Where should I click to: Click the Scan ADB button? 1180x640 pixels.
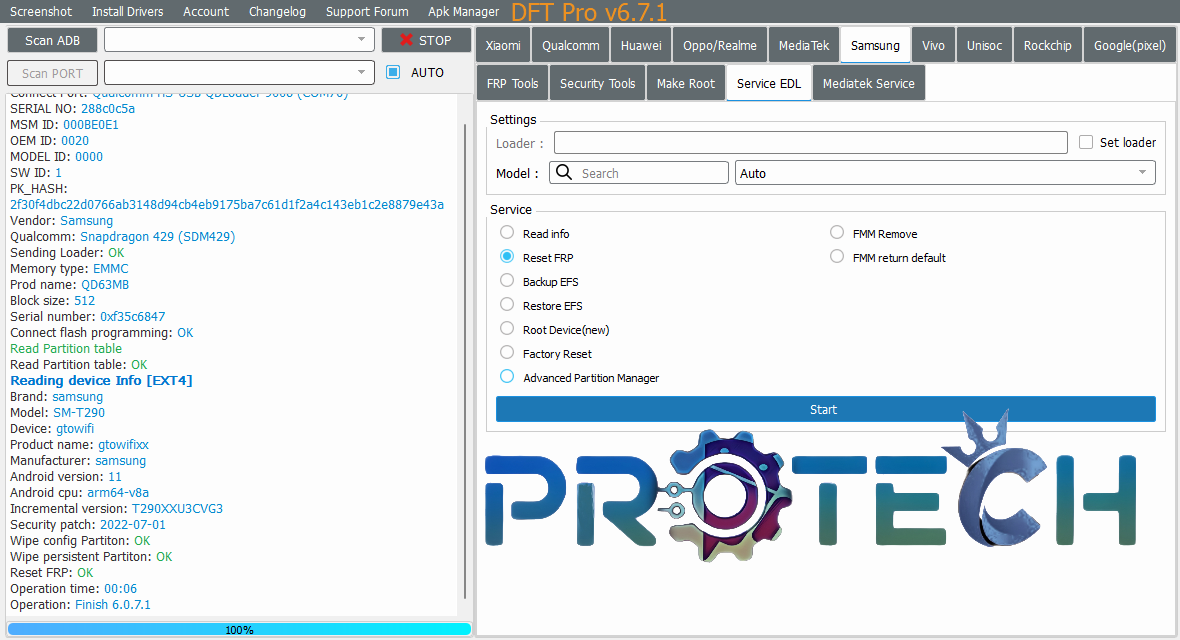point(52,40)
